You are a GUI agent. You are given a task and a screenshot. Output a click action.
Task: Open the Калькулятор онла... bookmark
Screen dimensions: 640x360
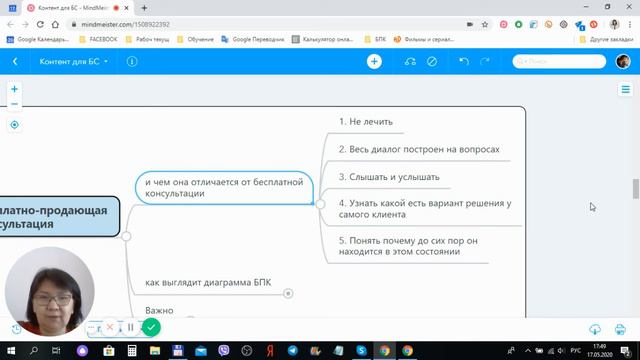click(x=323, y=39)
